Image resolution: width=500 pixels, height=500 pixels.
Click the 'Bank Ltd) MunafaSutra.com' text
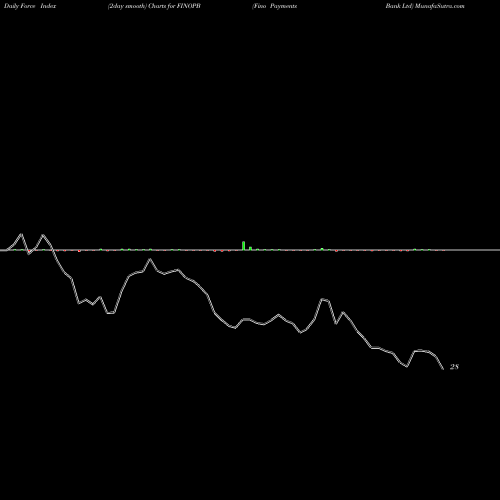(x=425, y=6)
